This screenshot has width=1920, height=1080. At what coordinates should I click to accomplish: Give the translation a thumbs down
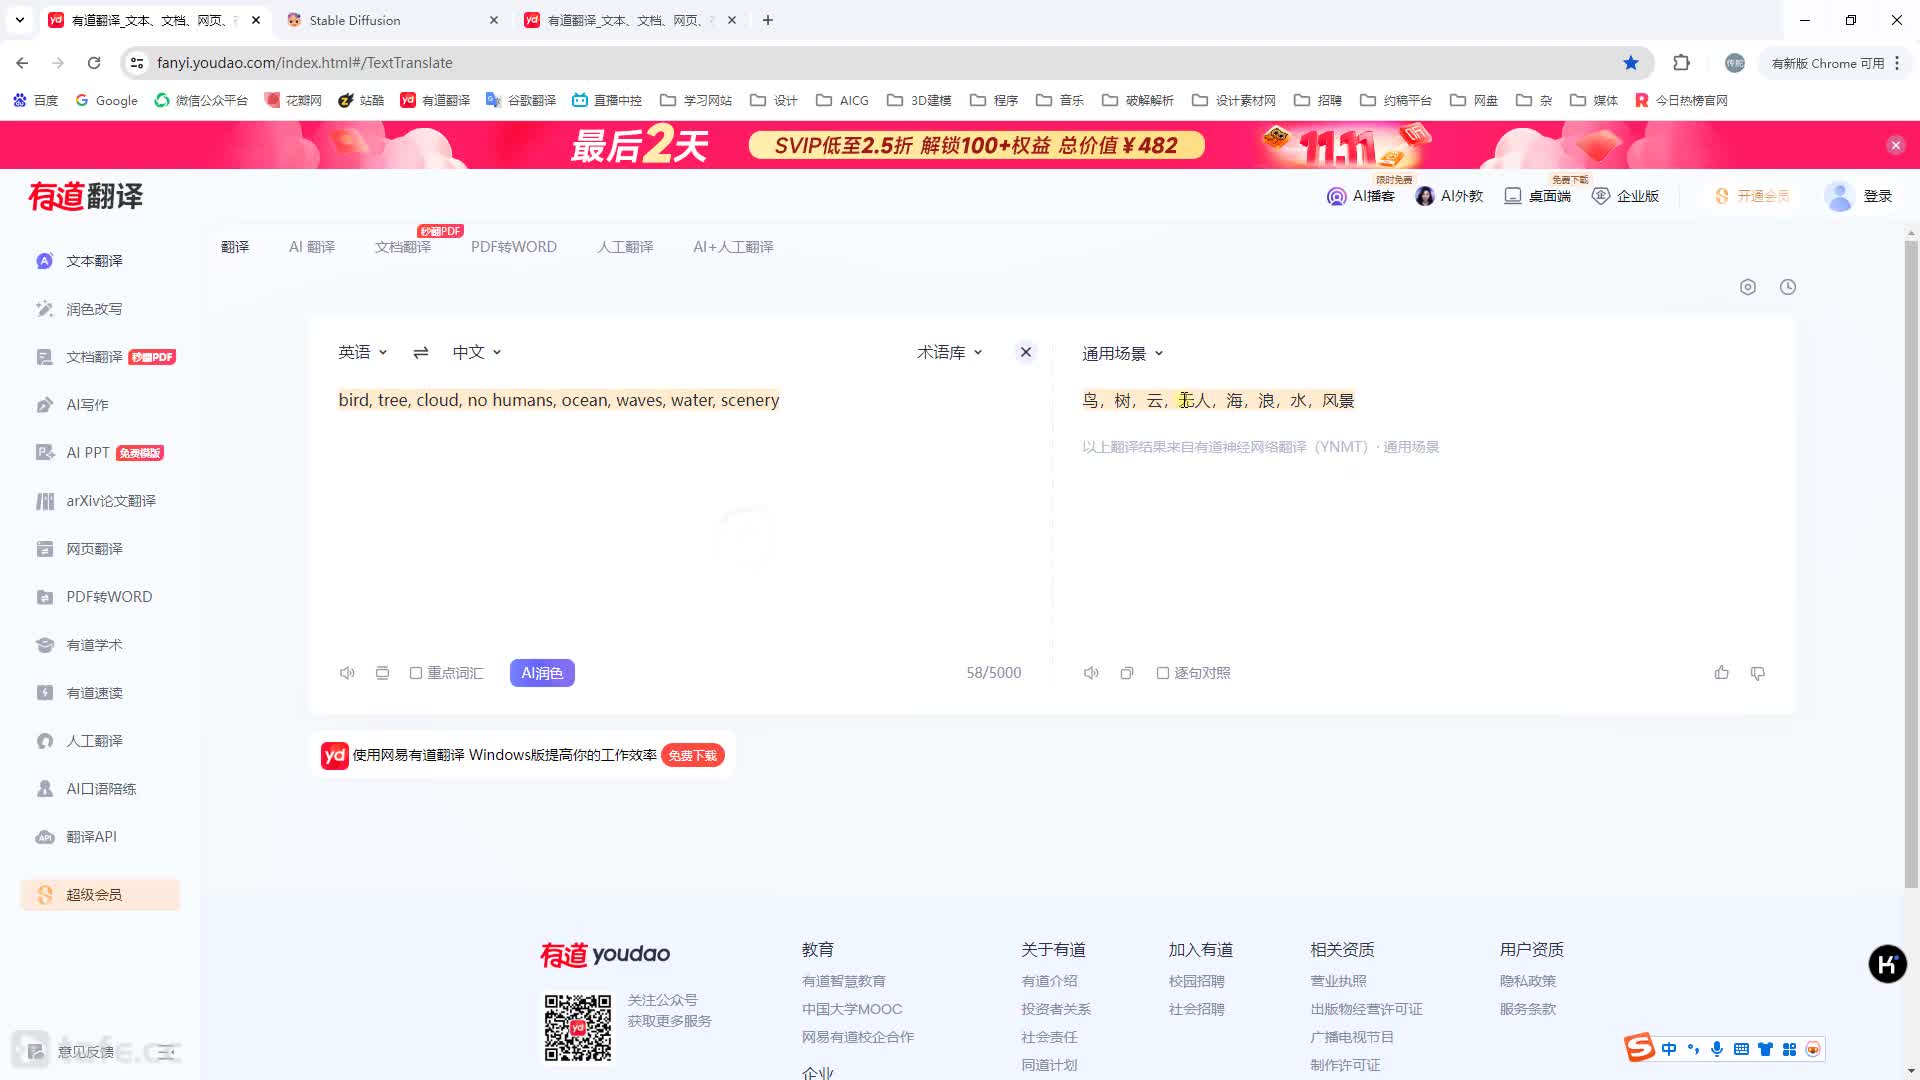coord(1758,673)
